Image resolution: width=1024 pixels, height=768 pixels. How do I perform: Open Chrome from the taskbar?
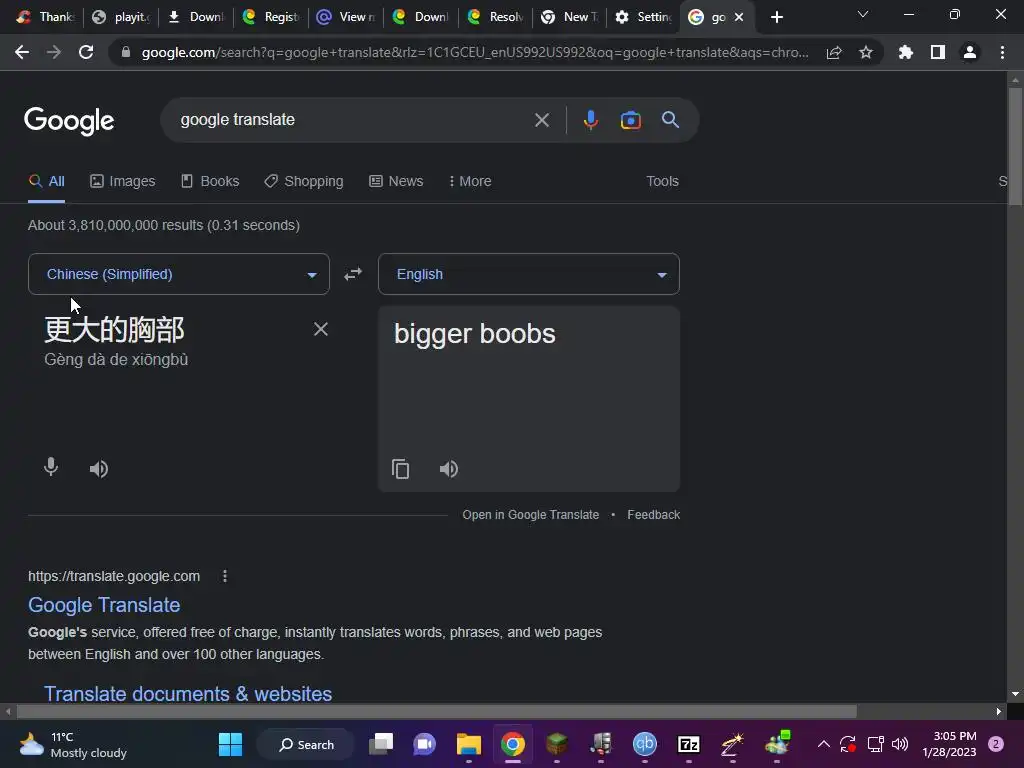[513, 744]
